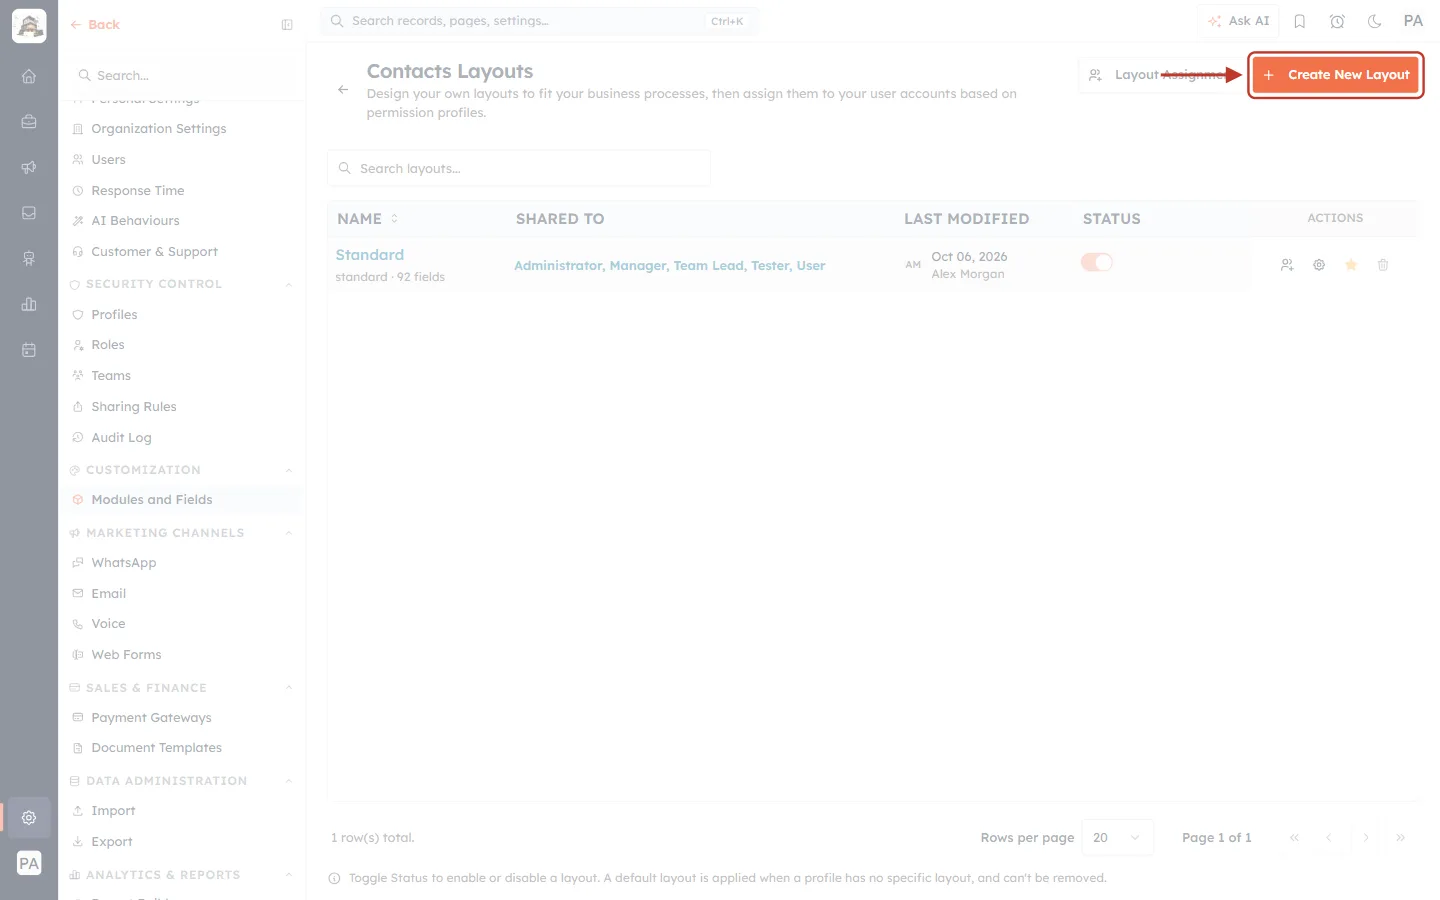Open the settings gear in left rail
Image resolution: width=1440 pixels, height=900 pixels.
tap(29, 818)
